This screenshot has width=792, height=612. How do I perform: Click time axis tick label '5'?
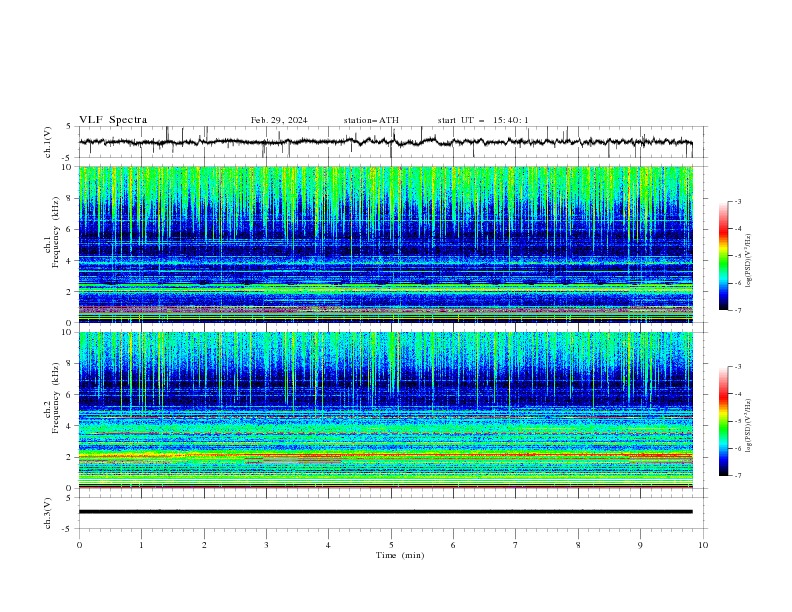(391, 545)
